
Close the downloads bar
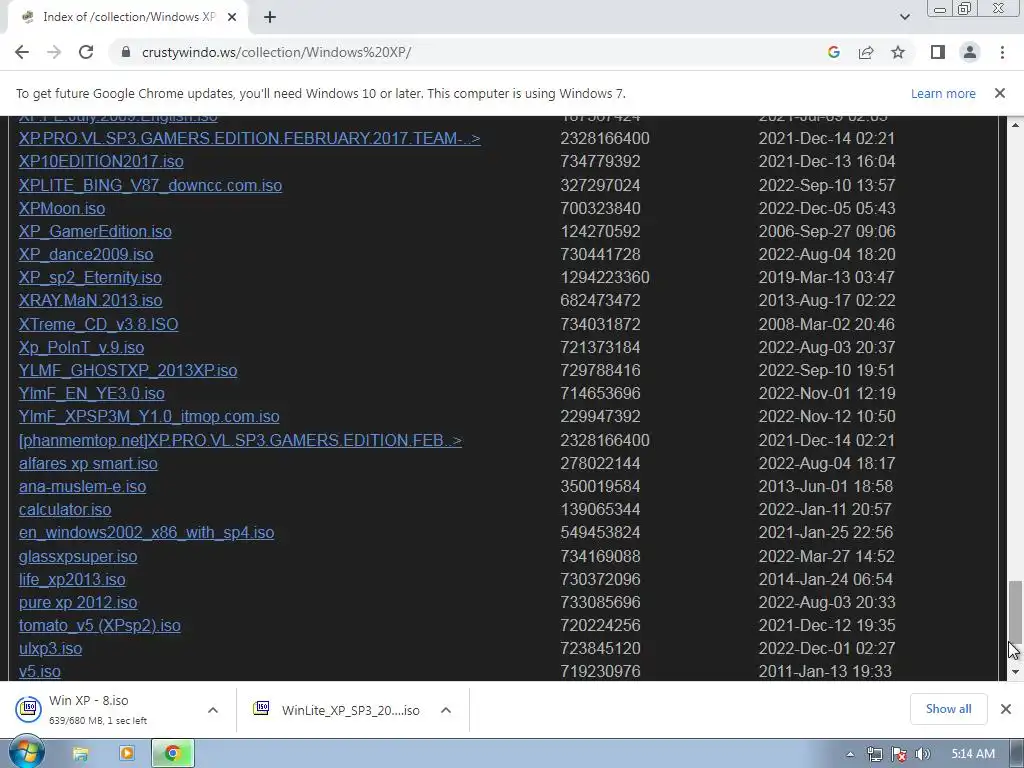coord(1006,709)
